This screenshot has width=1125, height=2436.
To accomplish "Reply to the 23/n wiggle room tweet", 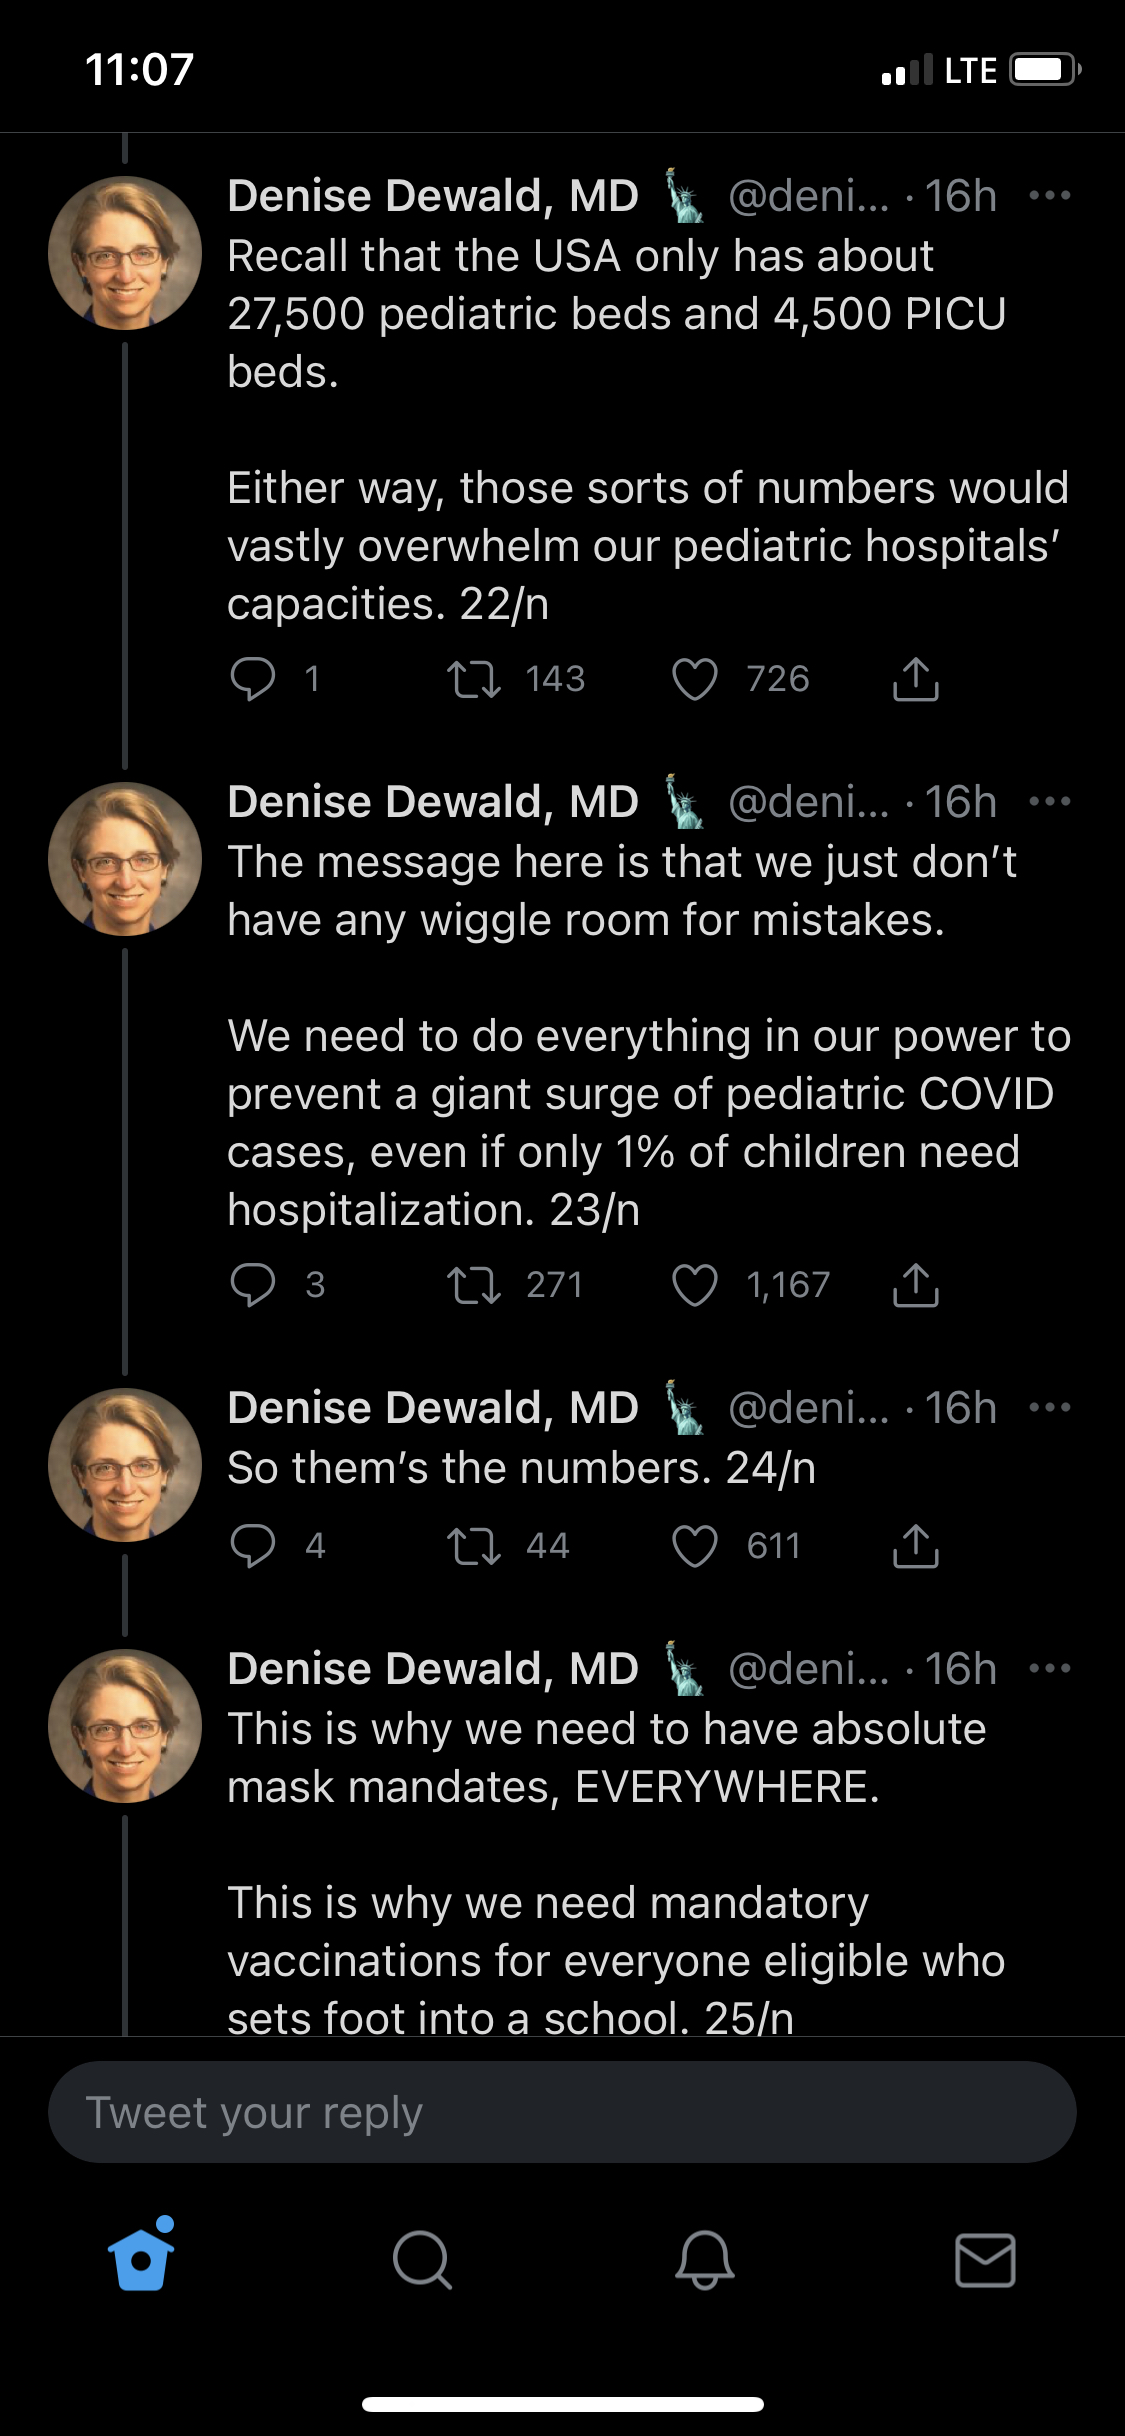I will tap(252, 1285).
